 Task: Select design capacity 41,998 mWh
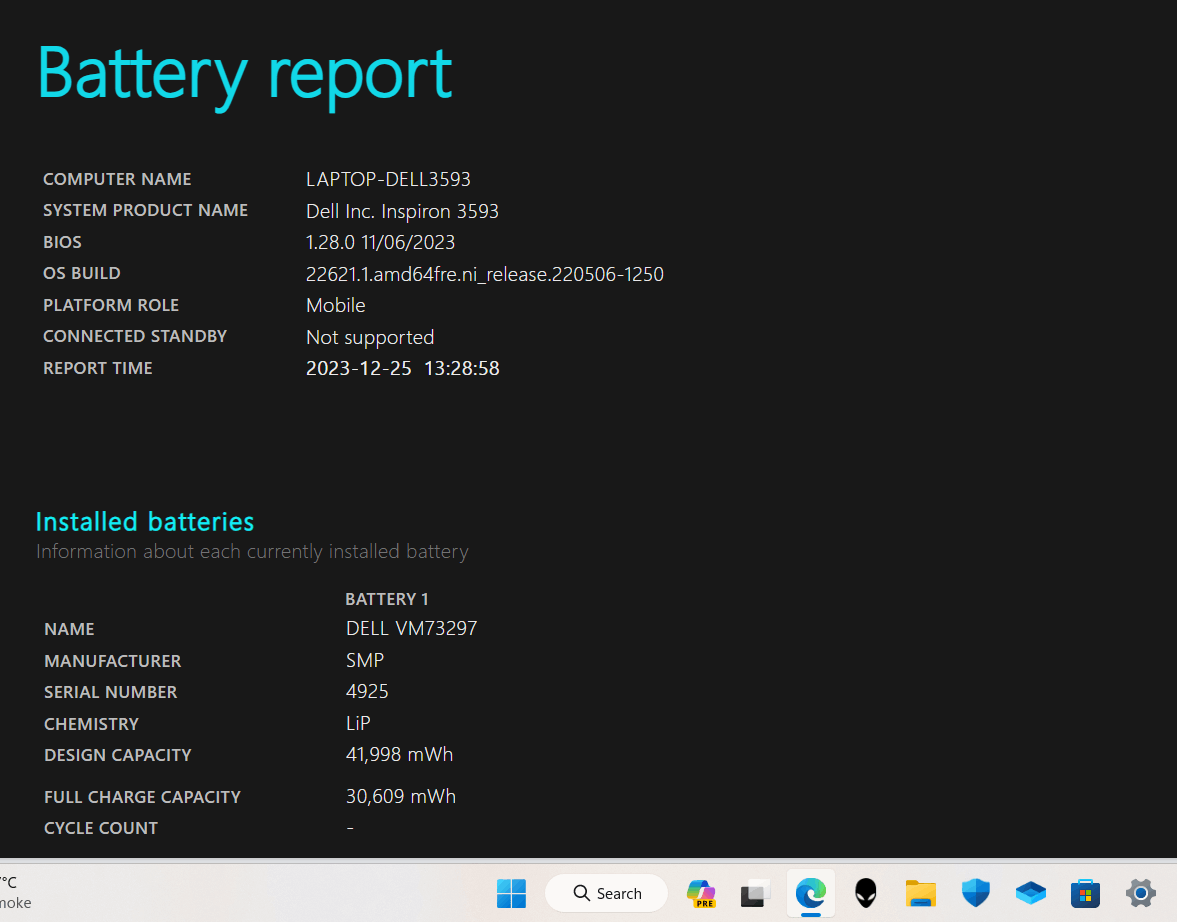pyautogui.click(x=399, y=755)
